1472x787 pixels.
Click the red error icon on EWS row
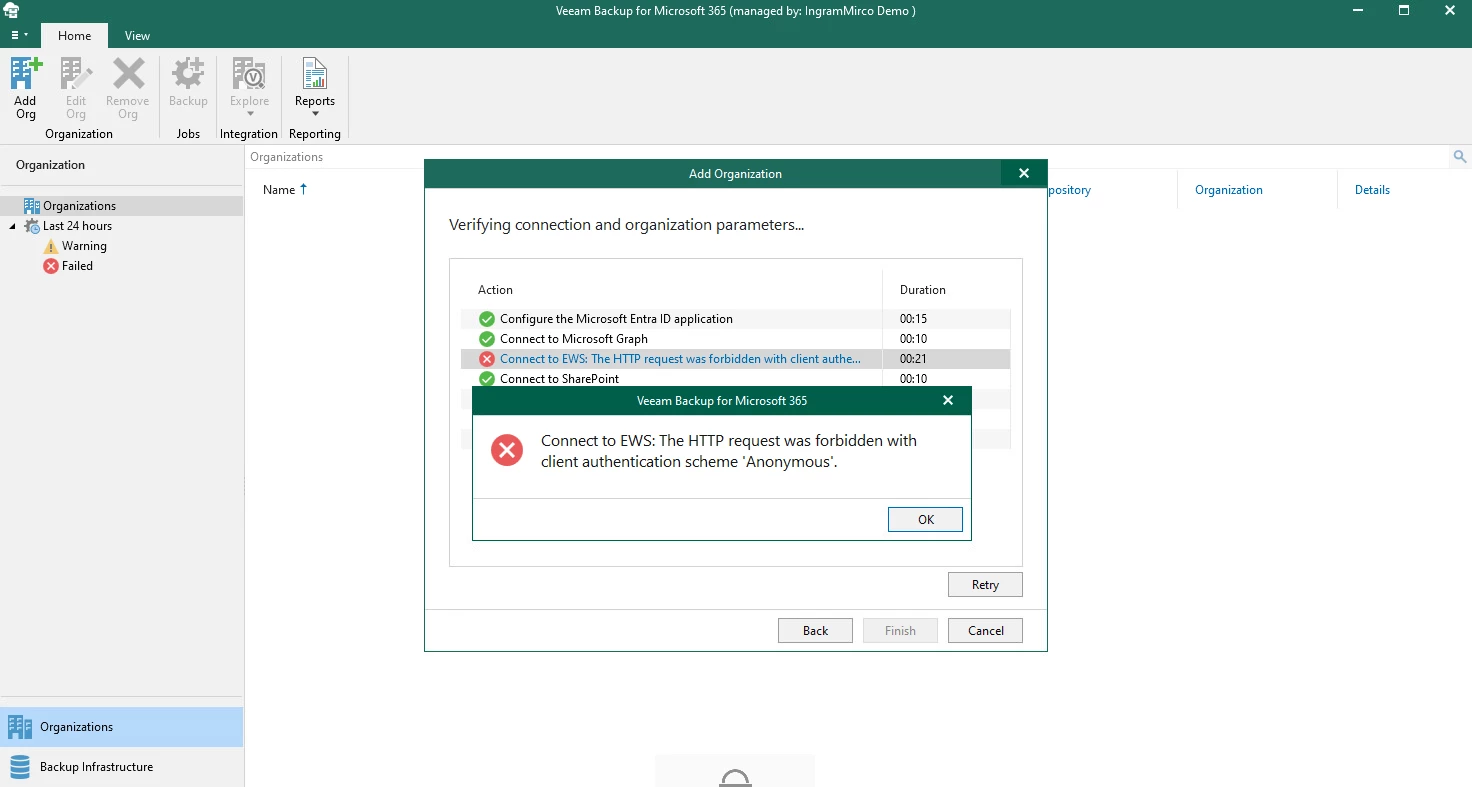coord(487,359)
